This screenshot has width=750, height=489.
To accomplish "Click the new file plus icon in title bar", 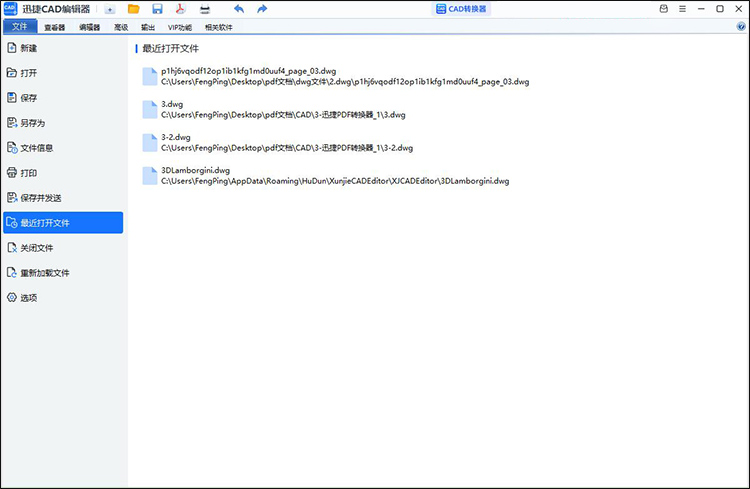I will pyautogui.click(x=109, y=9).
